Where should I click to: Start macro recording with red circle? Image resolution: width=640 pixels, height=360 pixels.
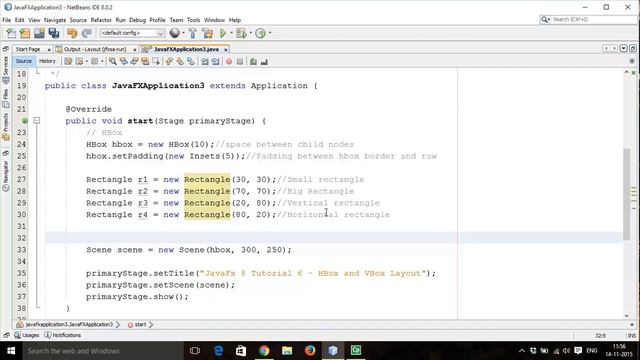[x=229, y=62]
